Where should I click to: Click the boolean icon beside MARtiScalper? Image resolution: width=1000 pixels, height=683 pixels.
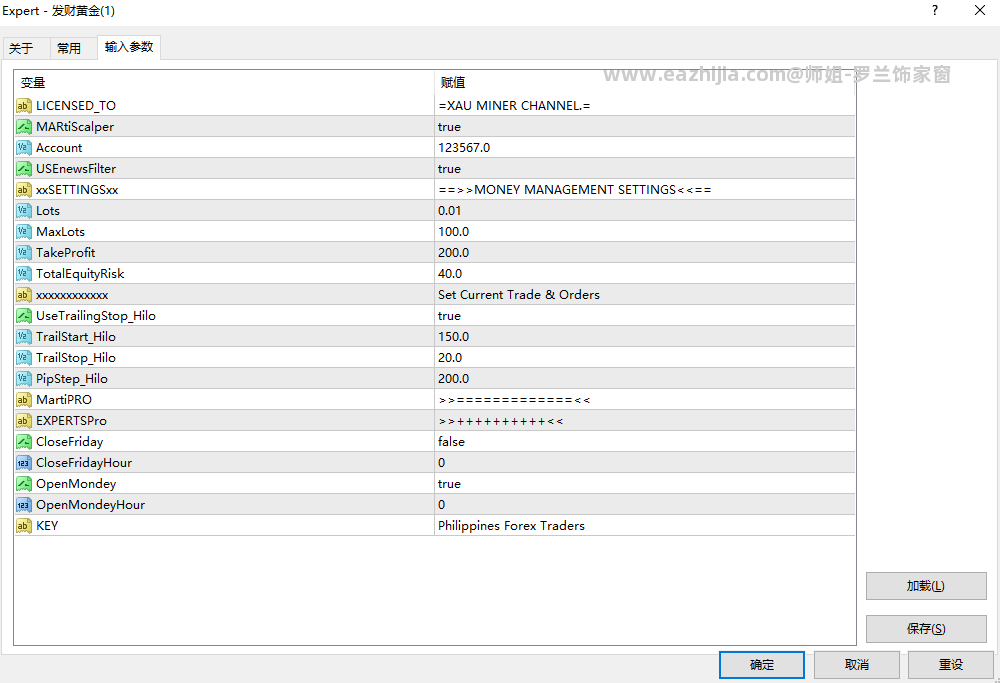[x=24, y=127]
